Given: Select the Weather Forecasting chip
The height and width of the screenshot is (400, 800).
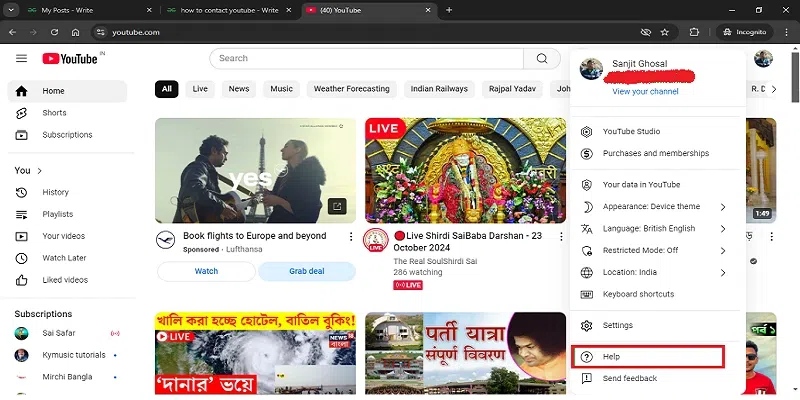Looking at the screenshot, I should click(x=352, y=89).
